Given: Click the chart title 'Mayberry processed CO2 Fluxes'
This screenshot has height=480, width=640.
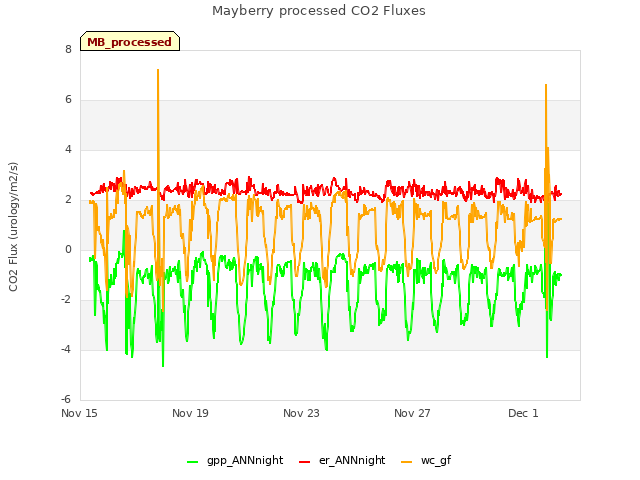Looking at the screenshot, I should pyautogui.click(x=319, y=11).
